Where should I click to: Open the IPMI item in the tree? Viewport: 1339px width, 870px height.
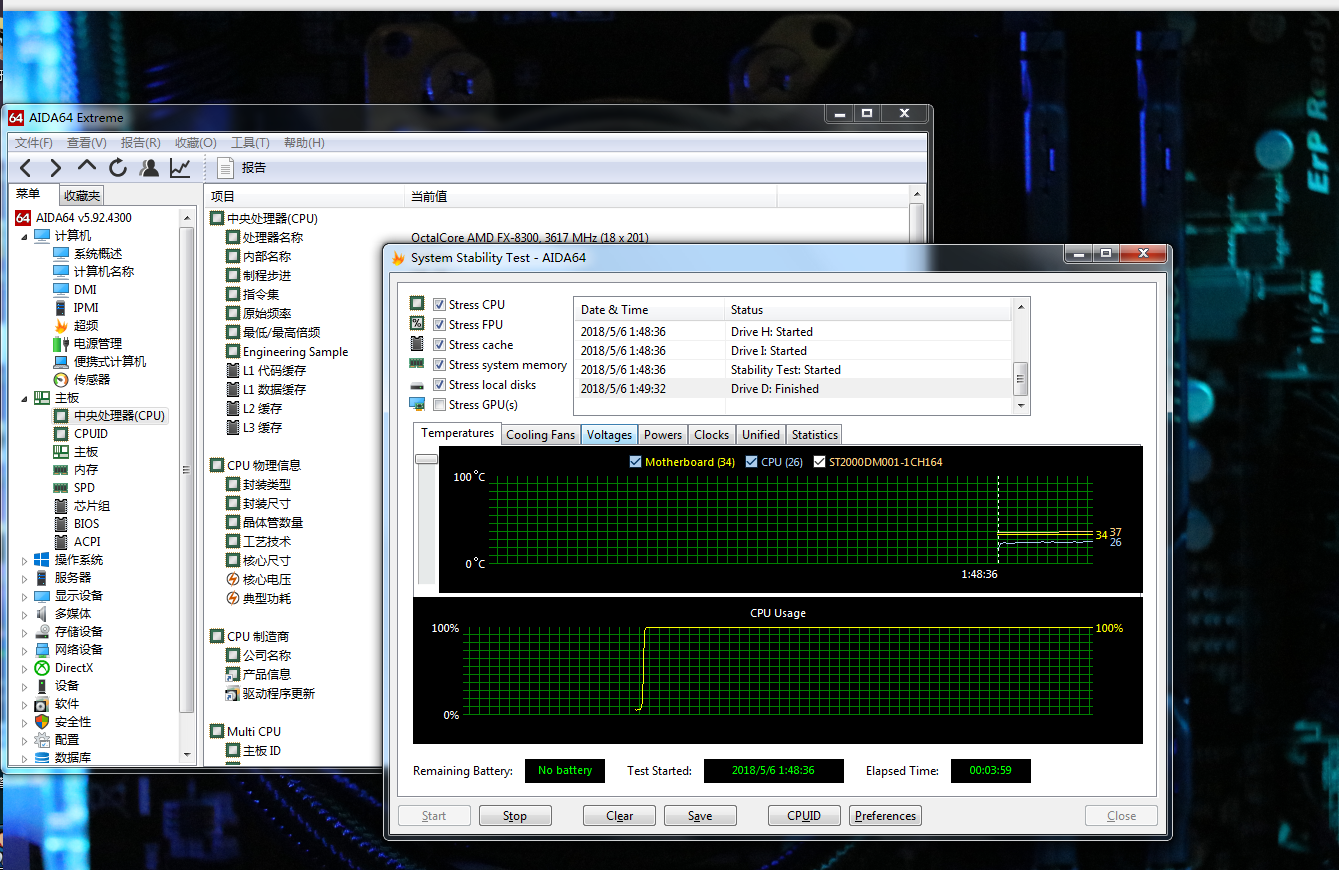[86, 308]
